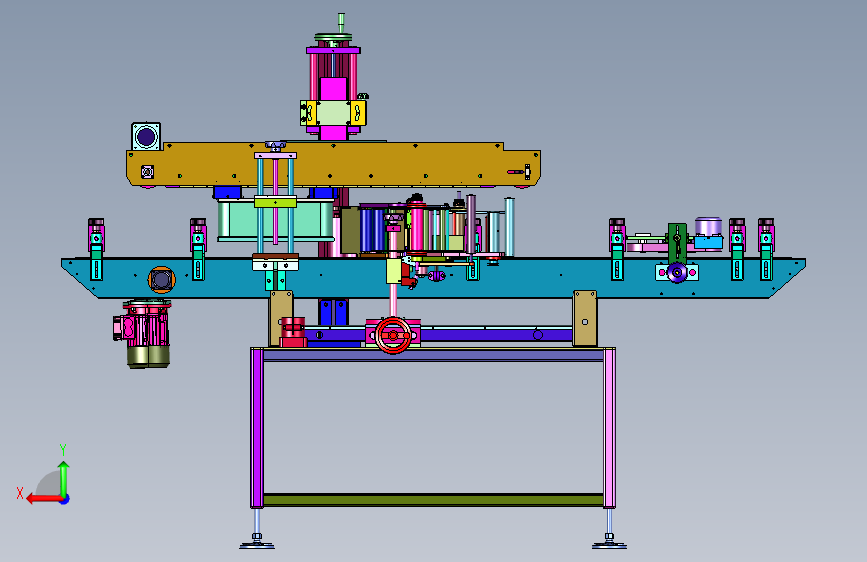Select the left leveling foot of the stand
This screenshot has width=867, height=562.
(x=257, y=541)
